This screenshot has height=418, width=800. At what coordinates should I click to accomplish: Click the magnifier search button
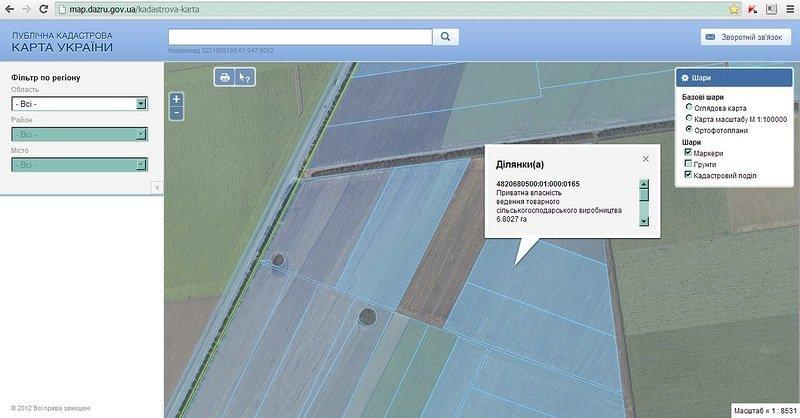[x=445, y=37]
